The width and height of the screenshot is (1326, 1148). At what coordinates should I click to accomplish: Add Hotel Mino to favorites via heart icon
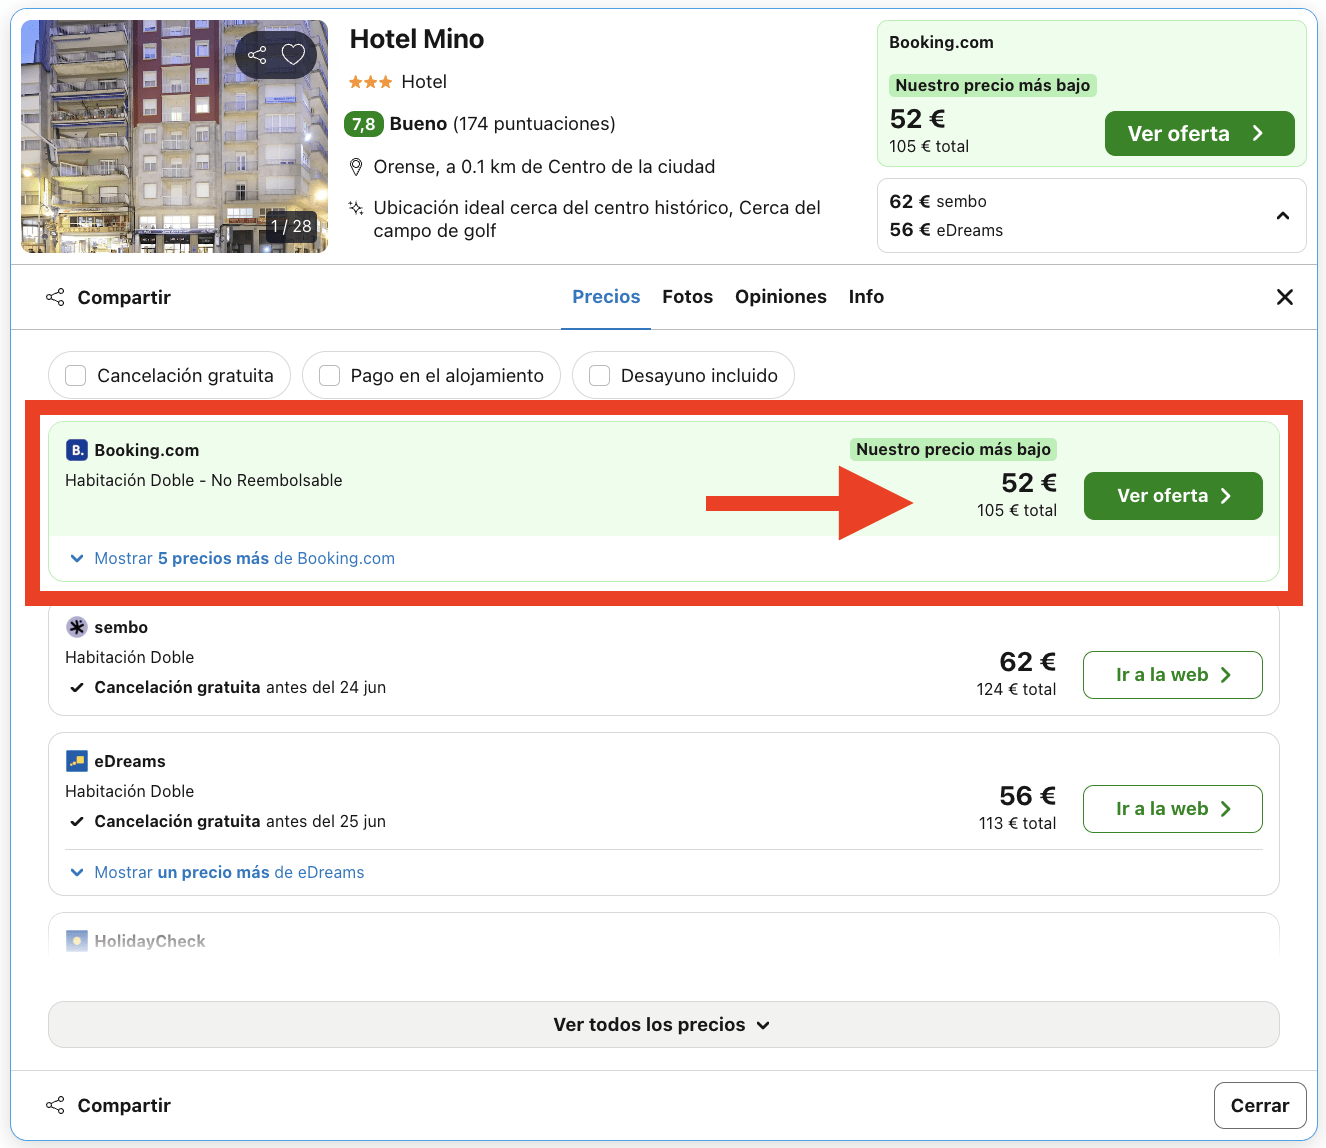[x=294, y=55]
